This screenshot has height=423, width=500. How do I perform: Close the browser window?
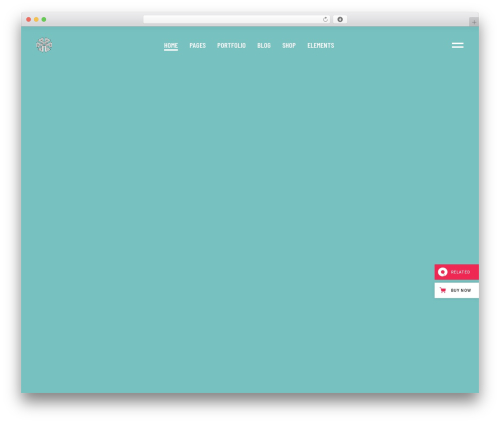pos(29,19)
